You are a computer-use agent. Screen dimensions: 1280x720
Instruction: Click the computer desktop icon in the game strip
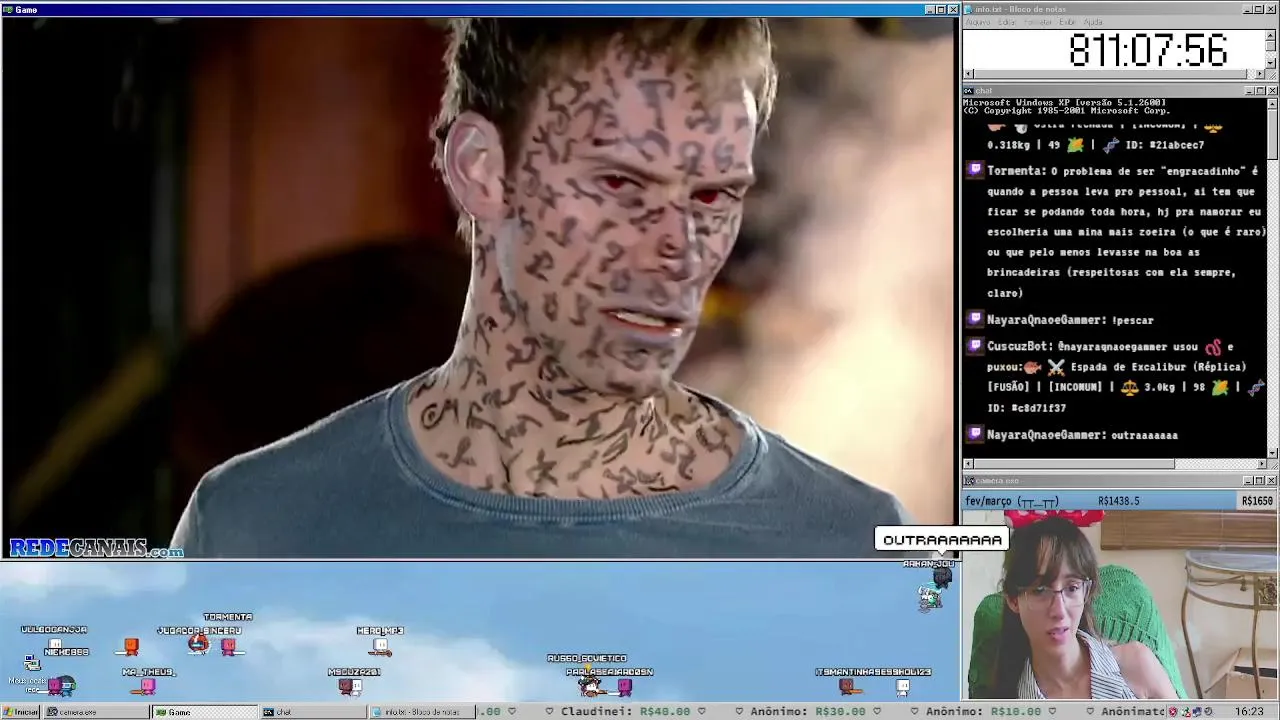coord(31,663)
